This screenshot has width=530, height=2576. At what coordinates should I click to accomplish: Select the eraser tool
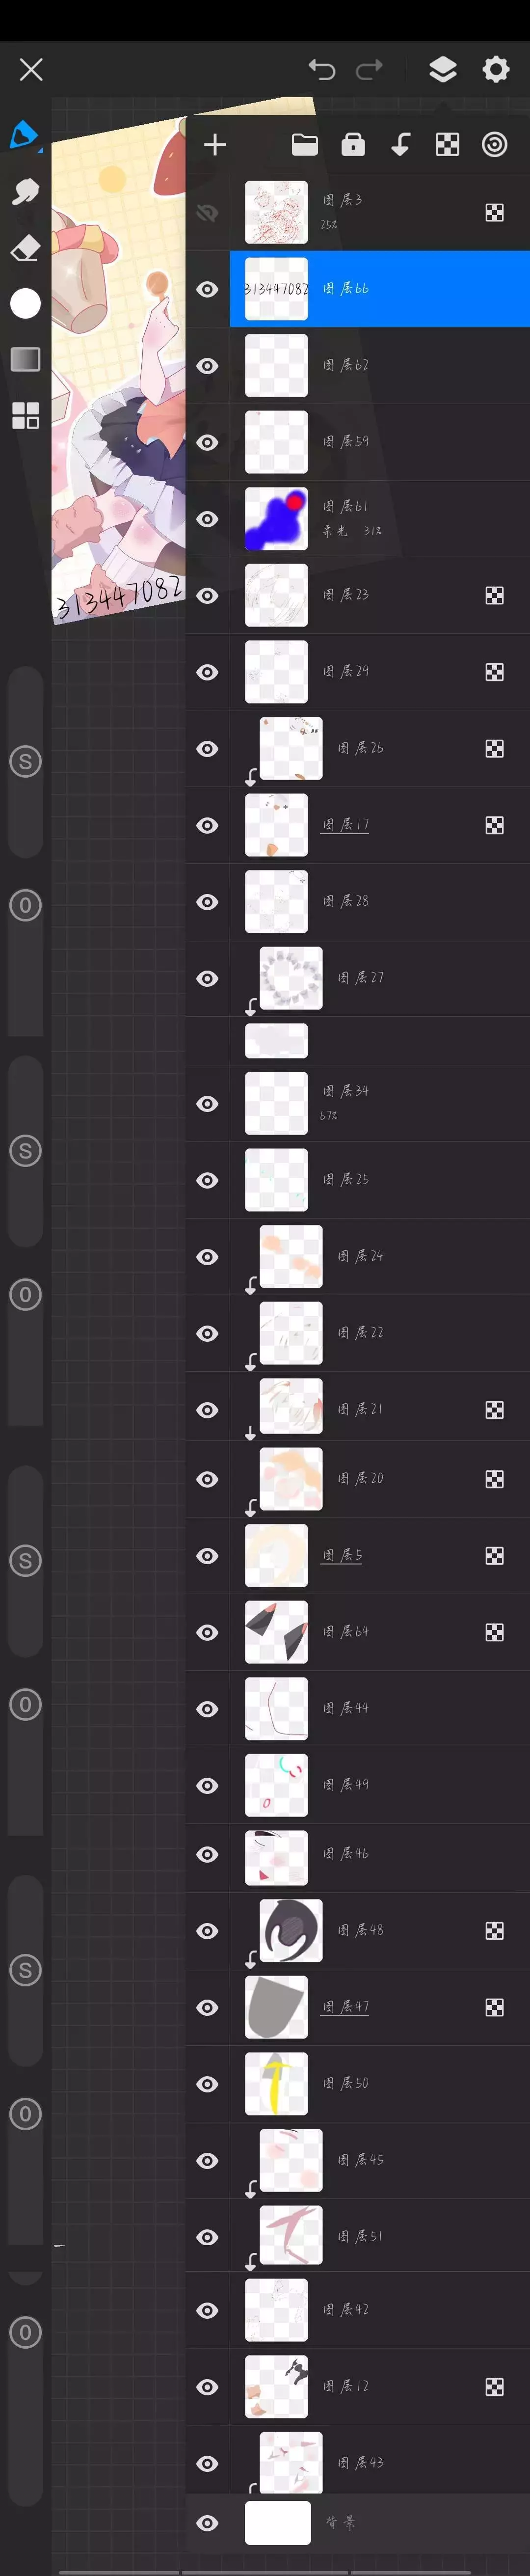(x=25, y=248)
